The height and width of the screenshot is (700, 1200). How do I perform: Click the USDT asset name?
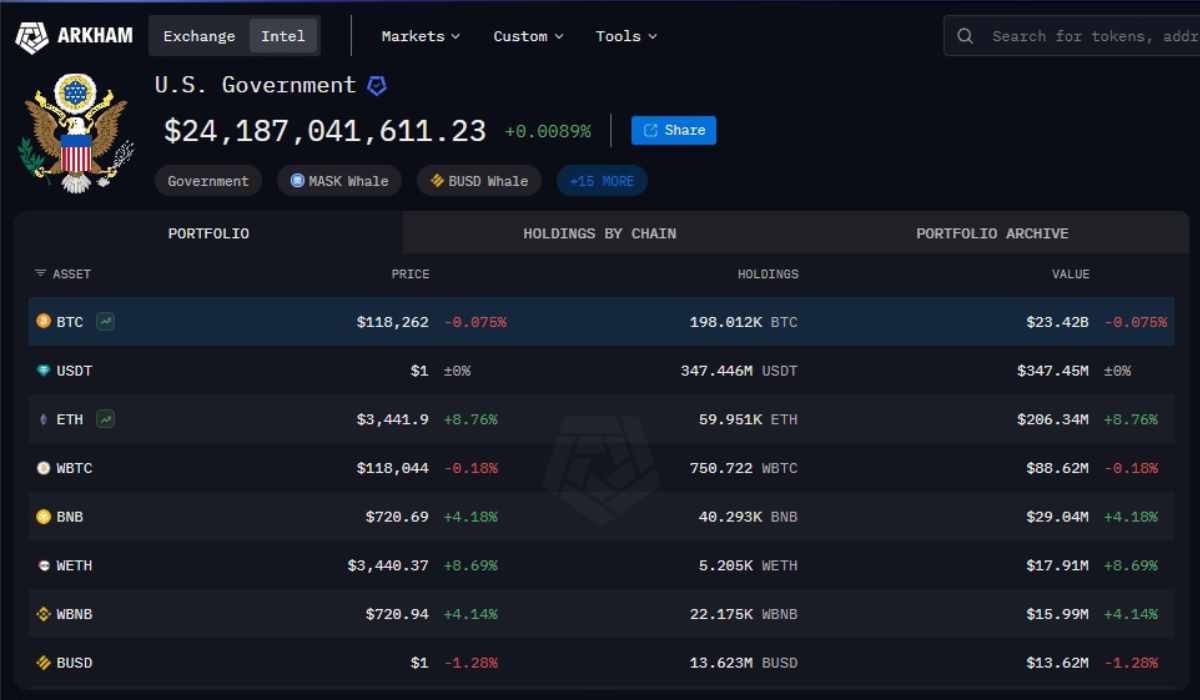(x=74, y=371)
